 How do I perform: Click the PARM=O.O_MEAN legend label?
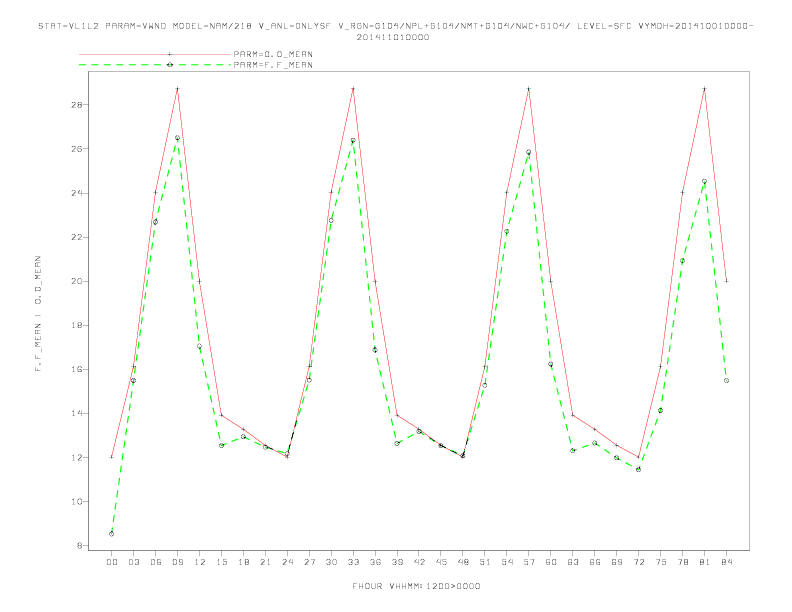(x=273, y=54)
